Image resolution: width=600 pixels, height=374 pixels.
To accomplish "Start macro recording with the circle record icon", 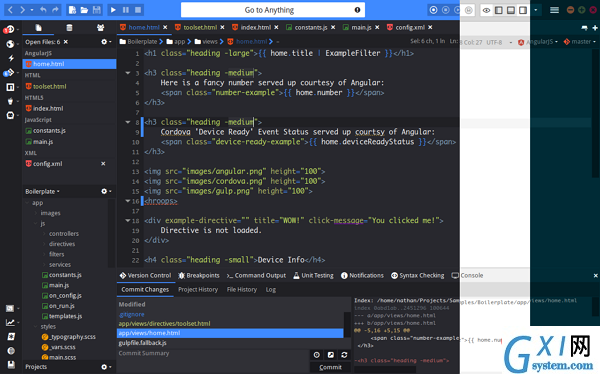I will pyautogui.click(x=433, y=10).
